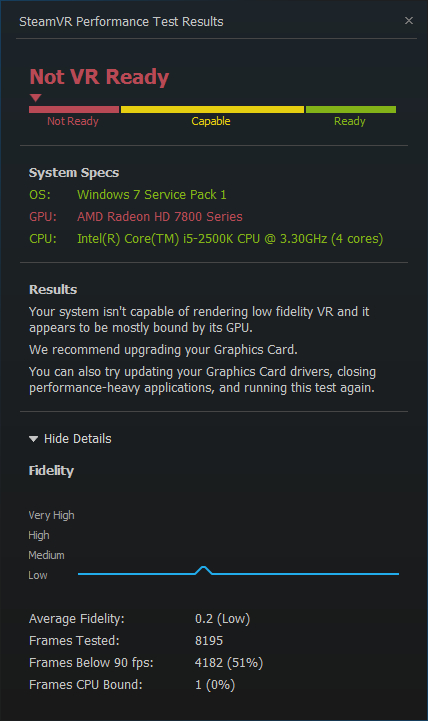Image resolution: width=428 pixels, height=721 pixels.
Task: Select the Not VR Ready heading
Action: coord(99,77)
